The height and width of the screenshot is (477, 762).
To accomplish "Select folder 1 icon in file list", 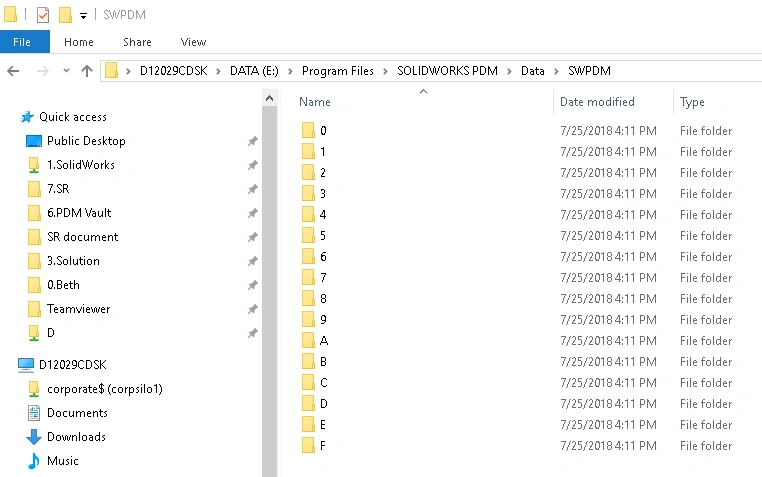I will tap(308, 151).
